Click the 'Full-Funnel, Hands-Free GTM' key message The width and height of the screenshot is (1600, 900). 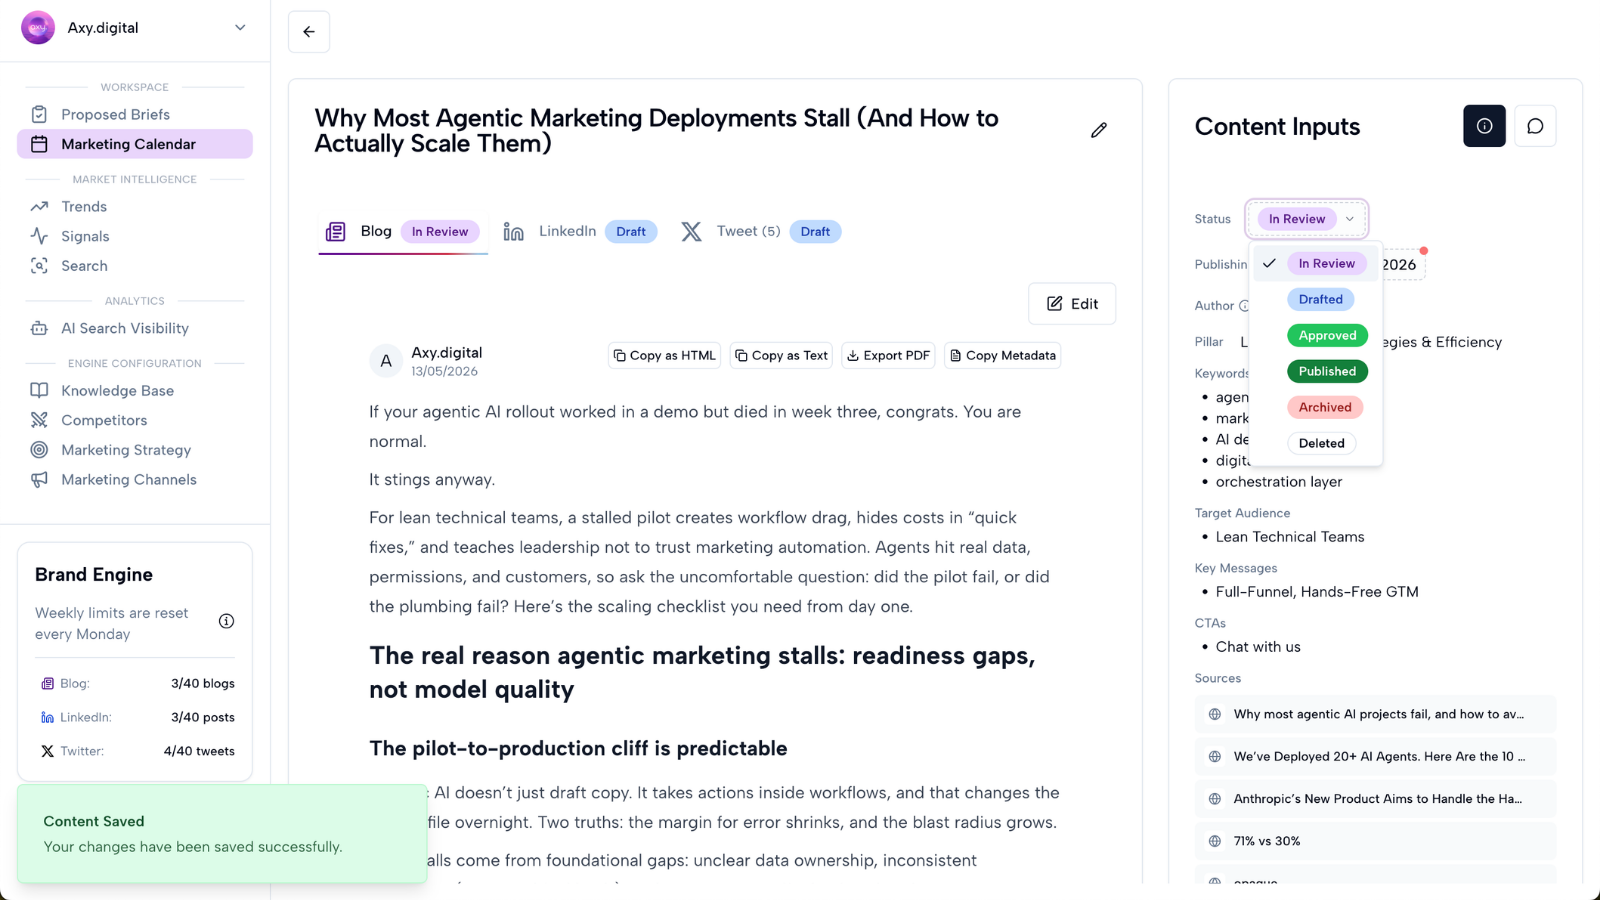1317,592
